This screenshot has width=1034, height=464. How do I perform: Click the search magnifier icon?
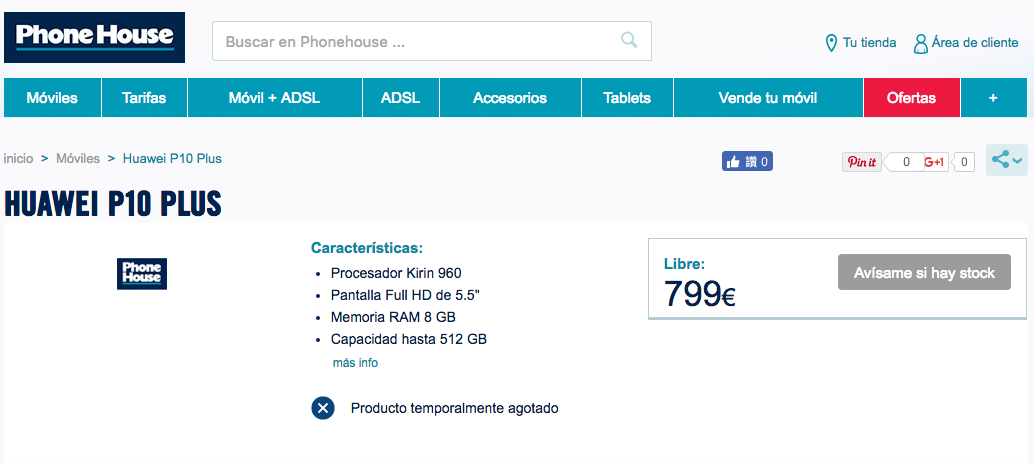(x=629, y=41)
